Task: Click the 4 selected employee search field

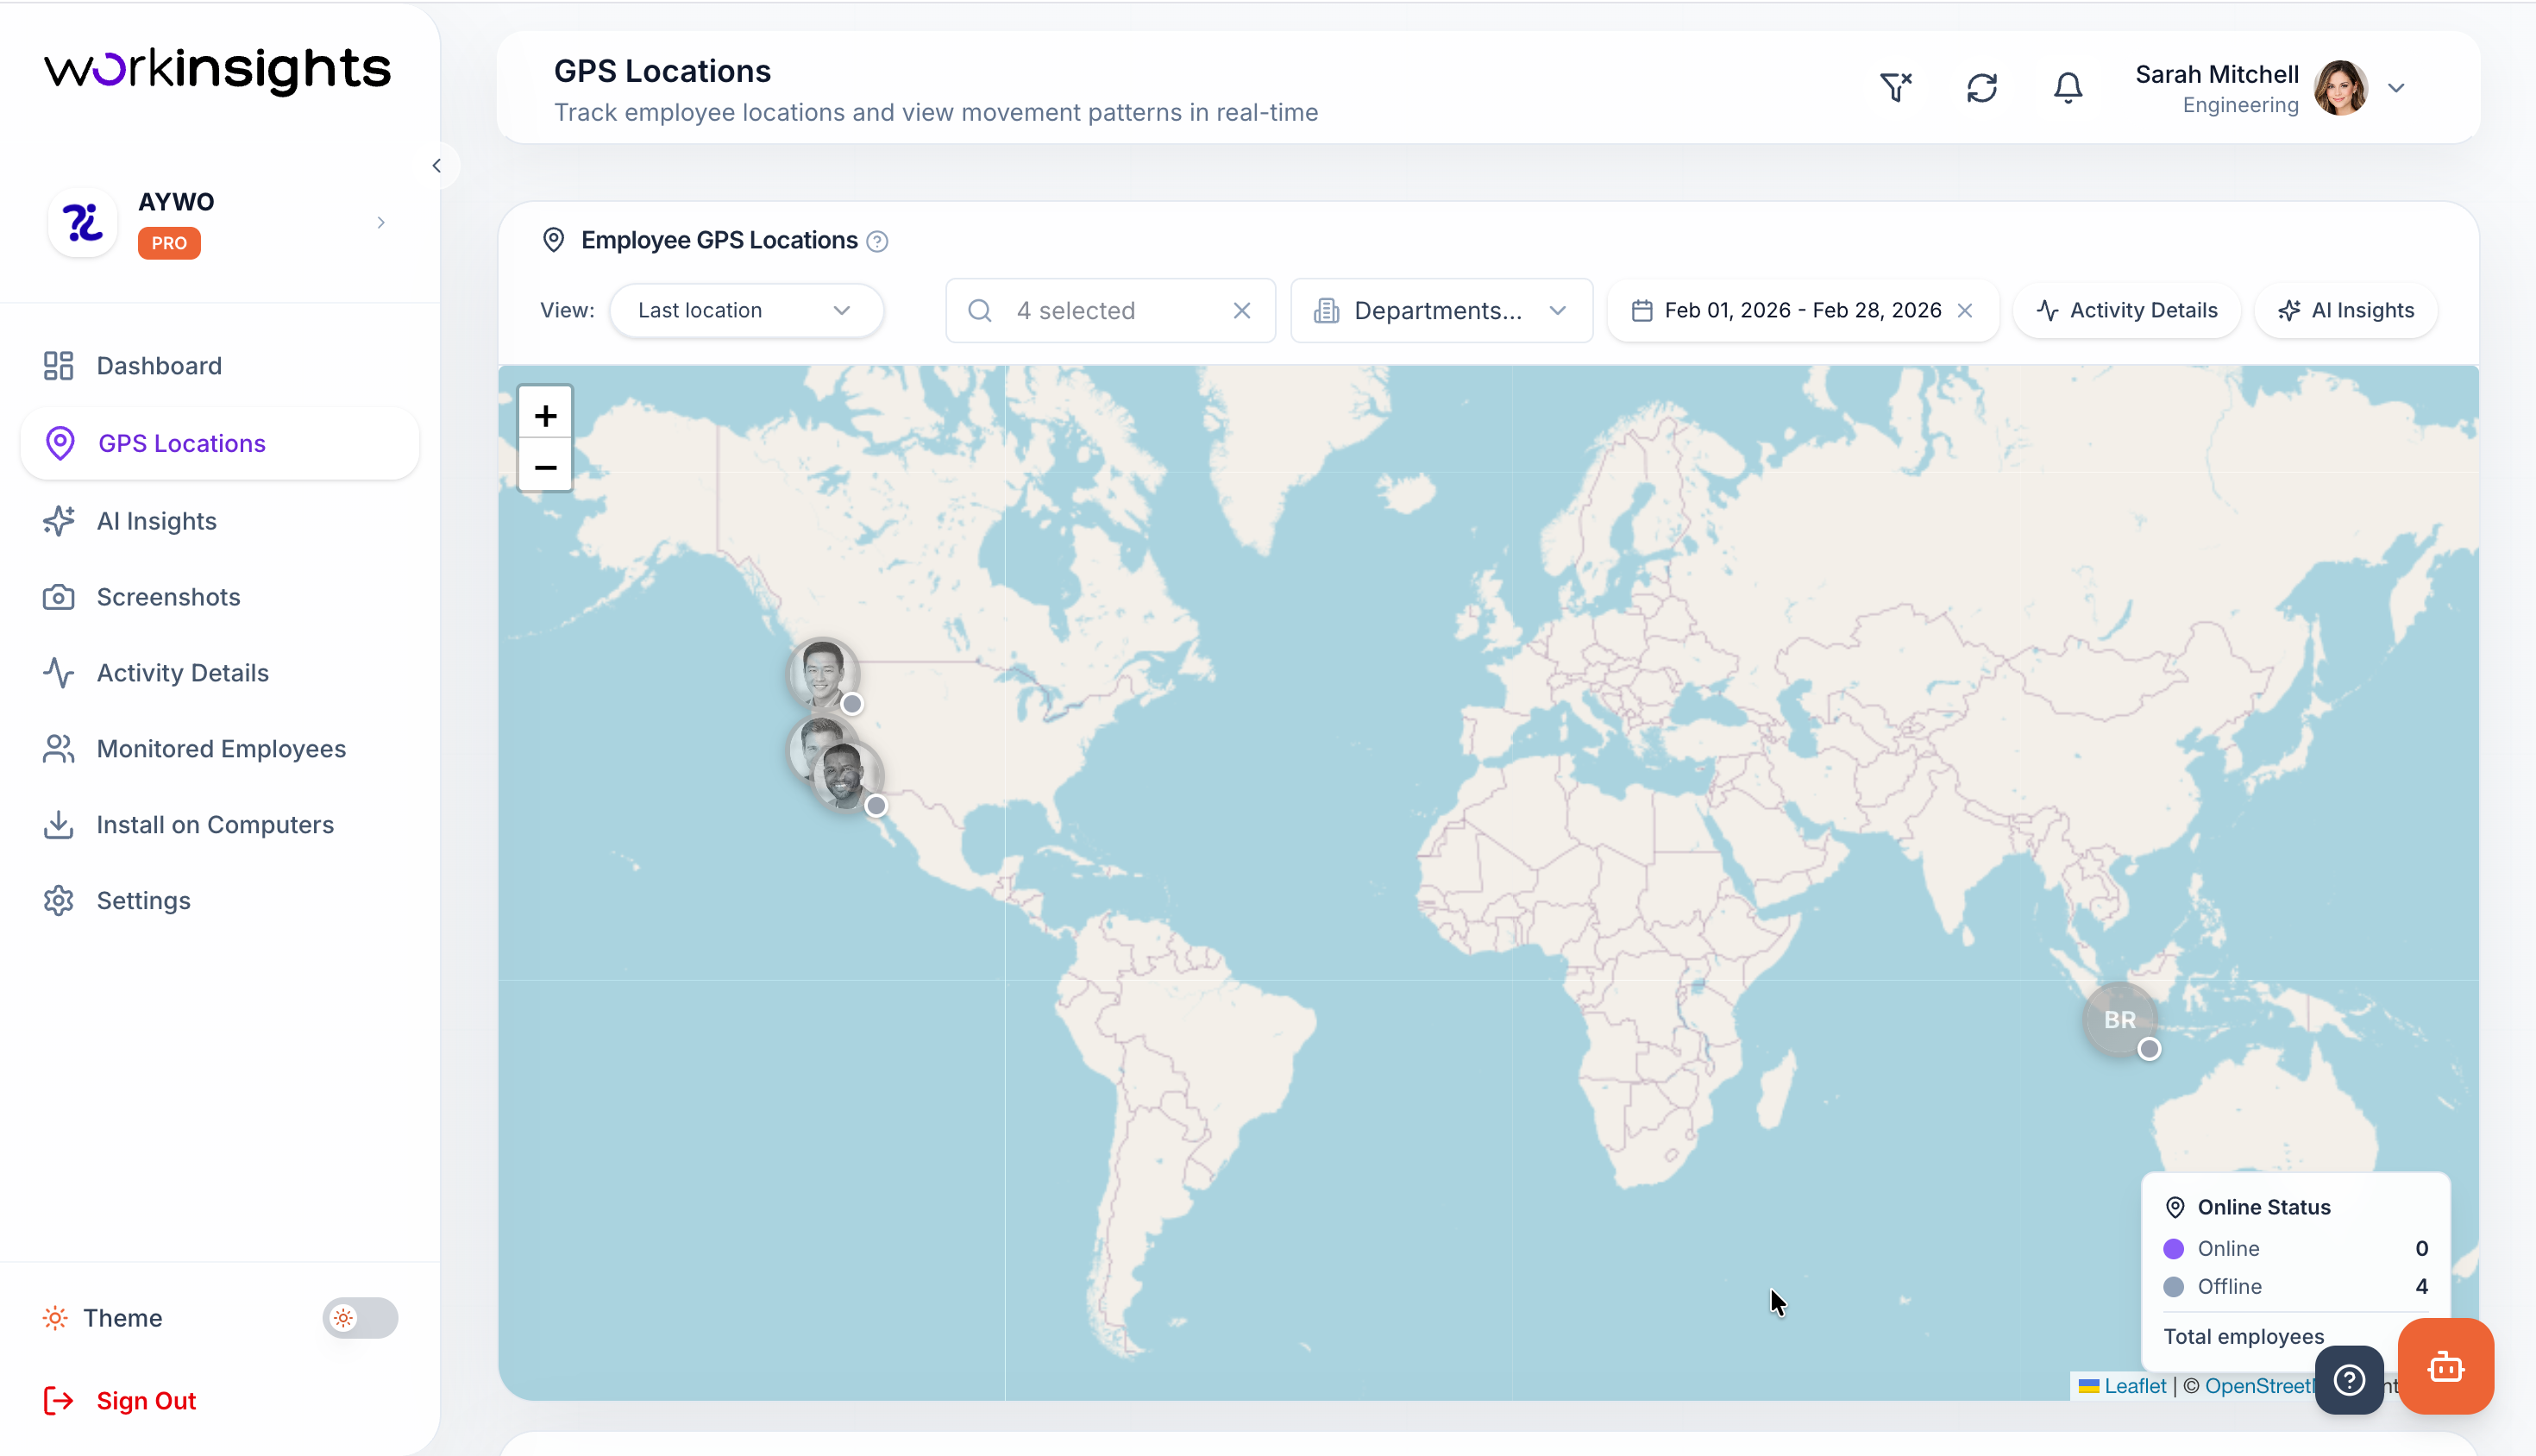Action: [x=1110, y=311]
